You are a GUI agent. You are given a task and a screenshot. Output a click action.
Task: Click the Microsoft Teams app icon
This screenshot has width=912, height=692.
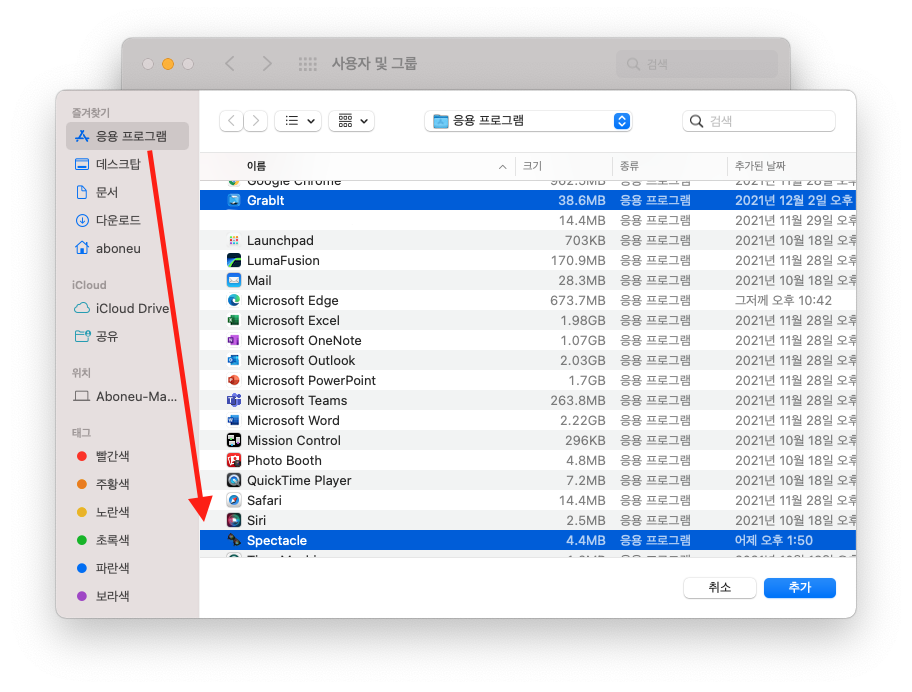point(234,400)
